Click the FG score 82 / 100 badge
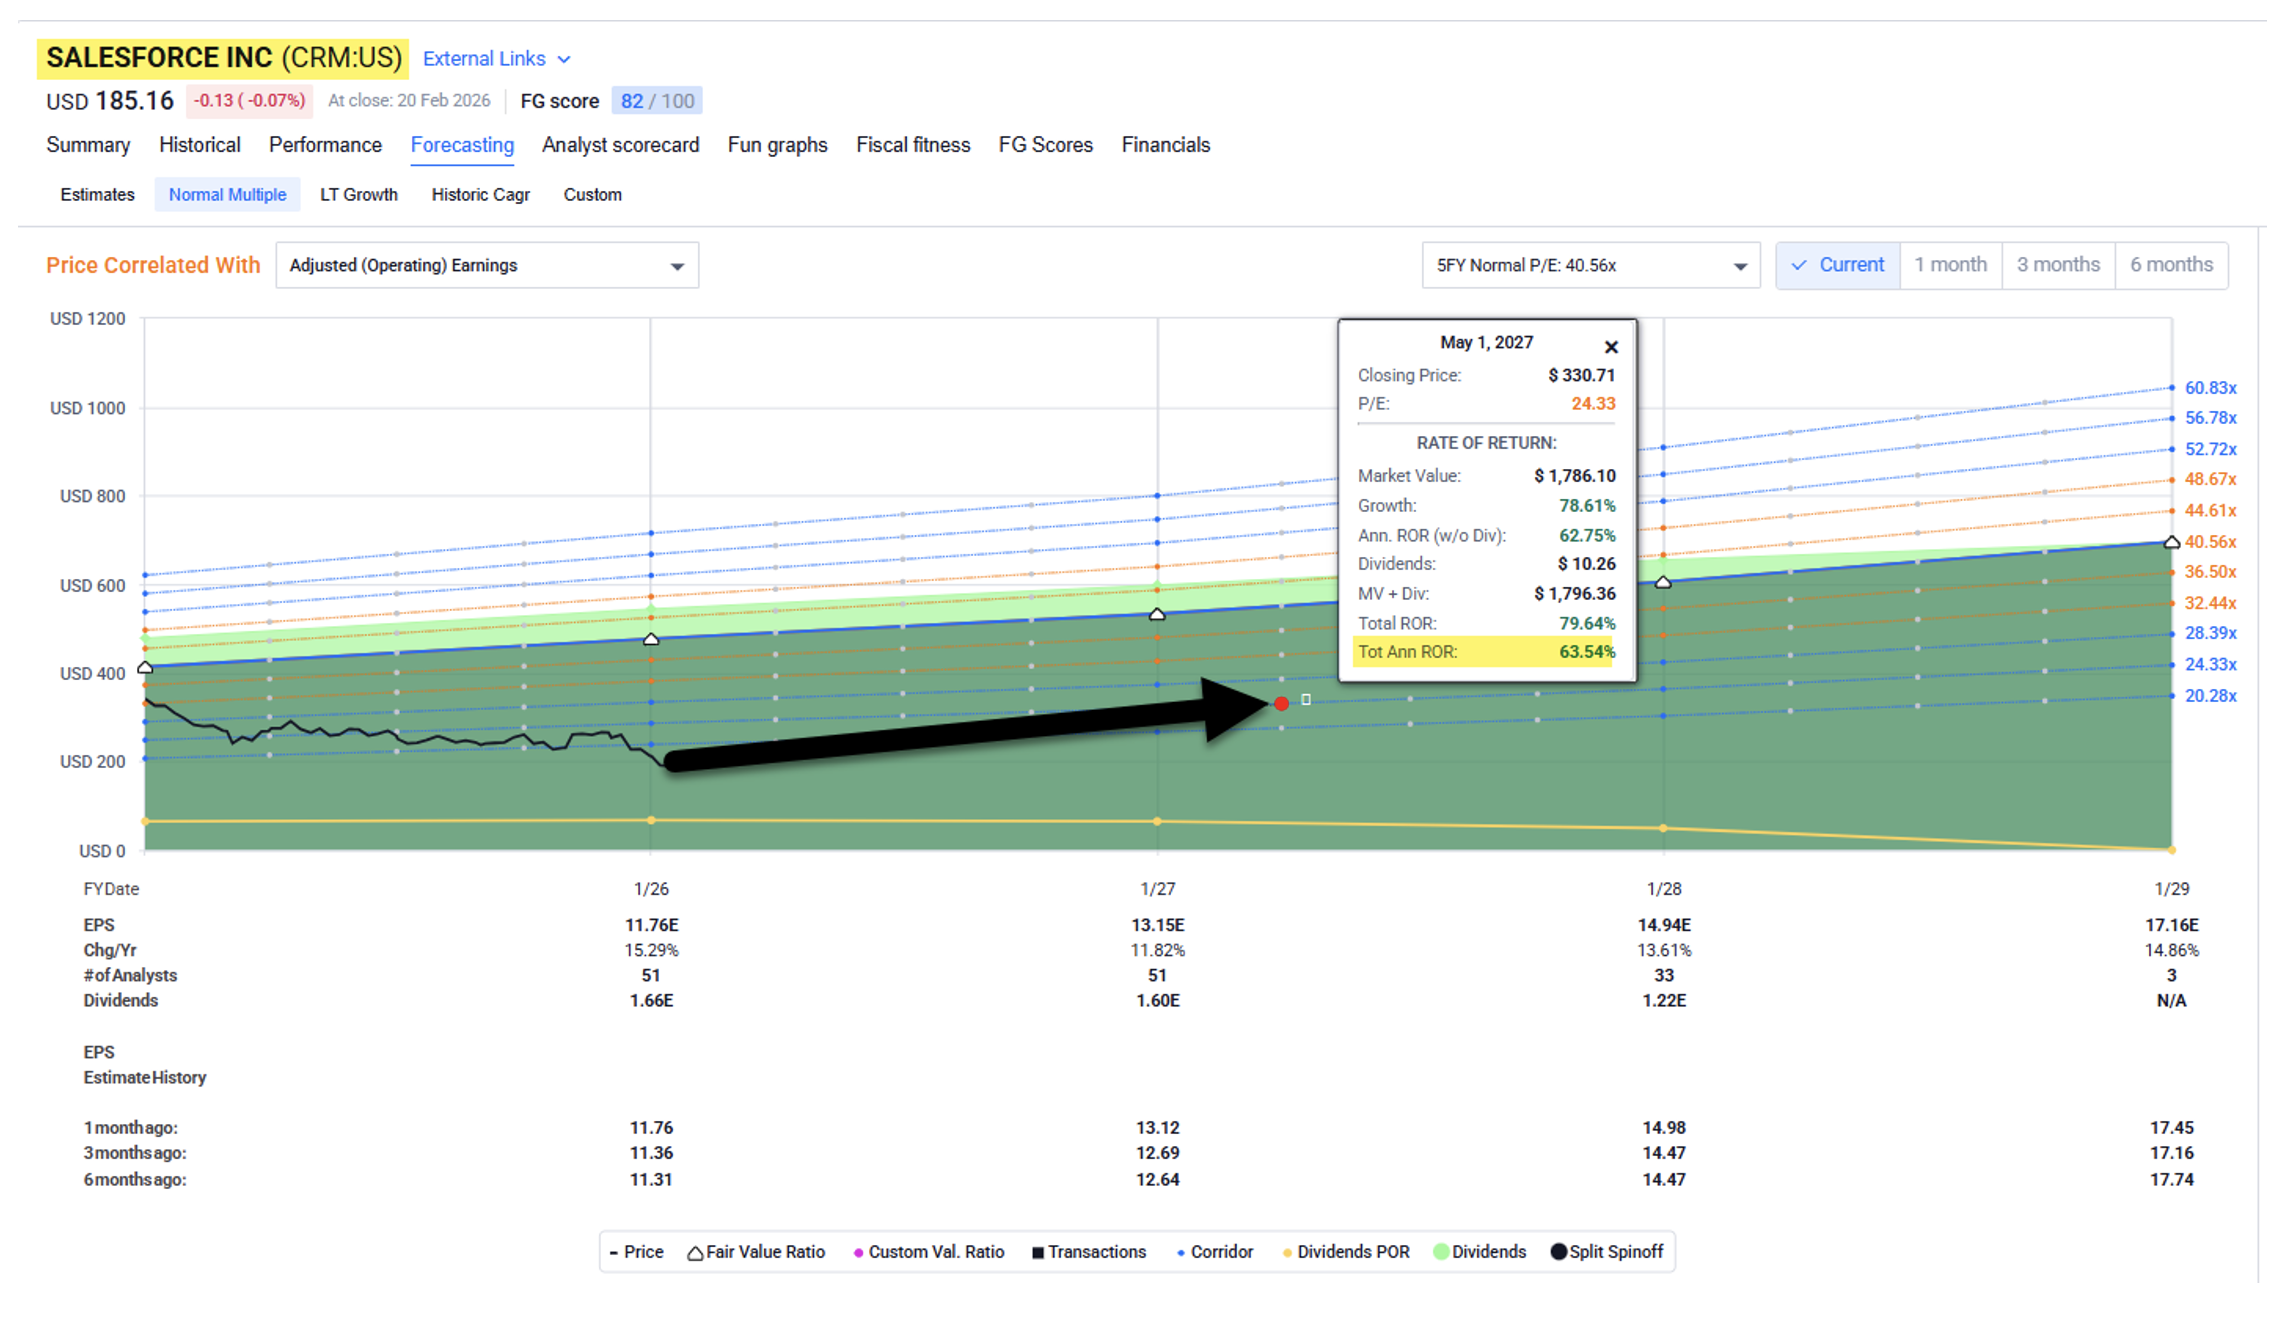This screenshot has height=1318, width=2286. coord(656,101)
